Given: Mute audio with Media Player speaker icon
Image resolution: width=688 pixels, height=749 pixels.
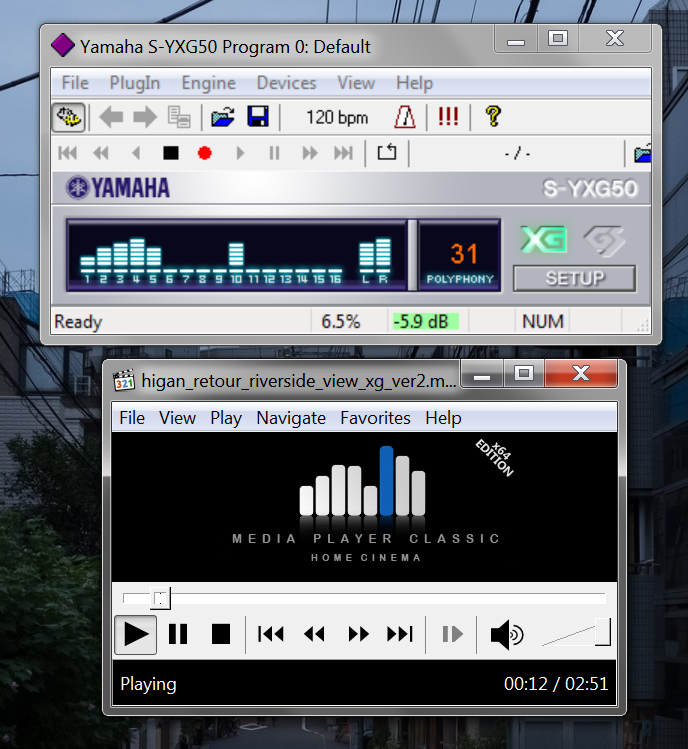Looking at the screenshot, I should coord(507,634).
